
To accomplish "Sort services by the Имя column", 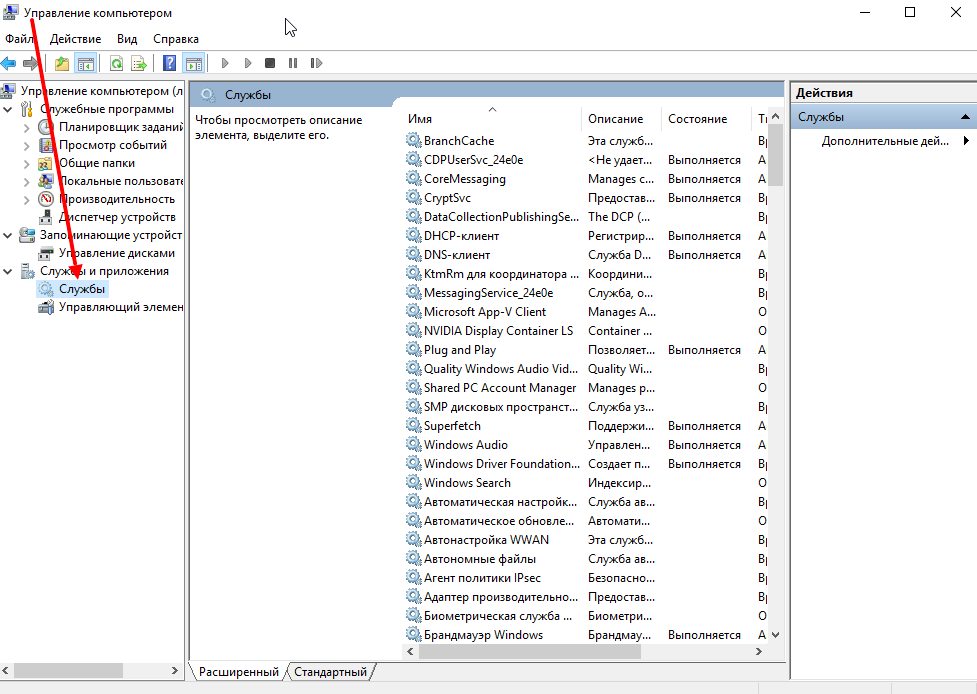I will coord(492,118).
